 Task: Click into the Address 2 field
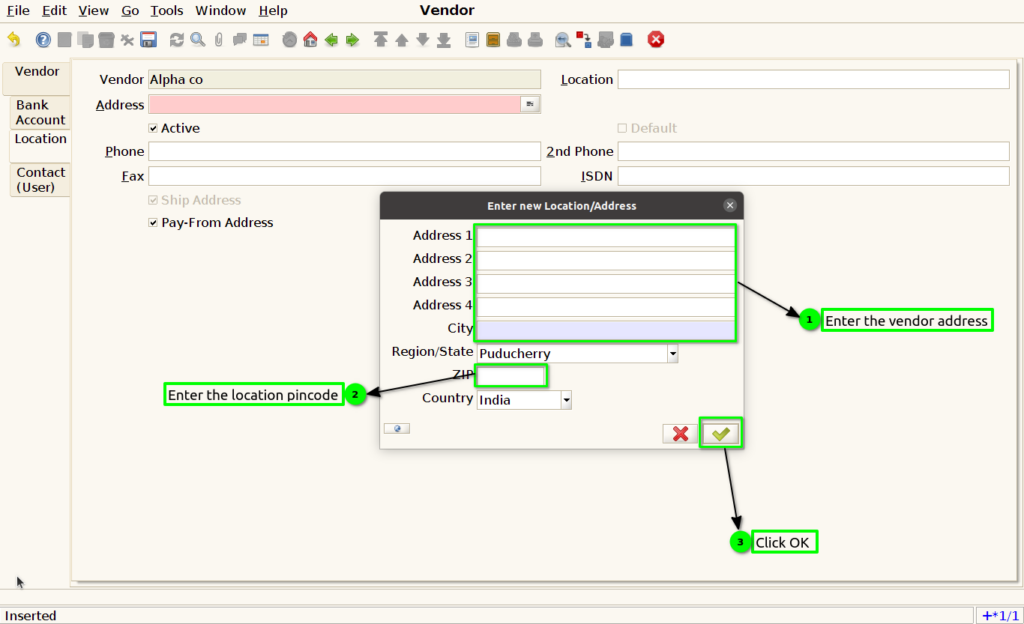[x=605, y=260]
